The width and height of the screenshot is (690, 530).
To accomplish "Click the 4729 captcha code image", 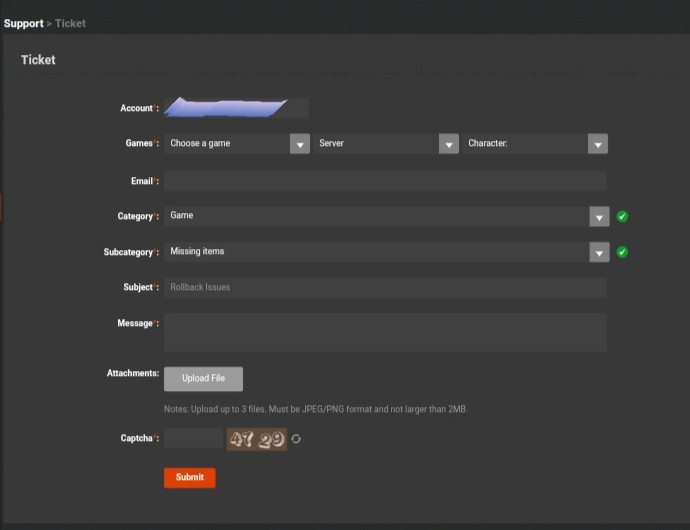I will pos(257,439).
